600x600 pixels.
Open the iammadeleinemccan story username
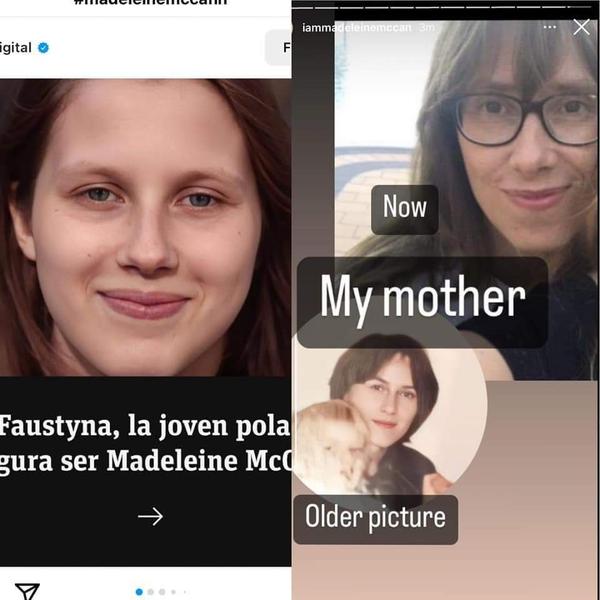click(357, 28)
